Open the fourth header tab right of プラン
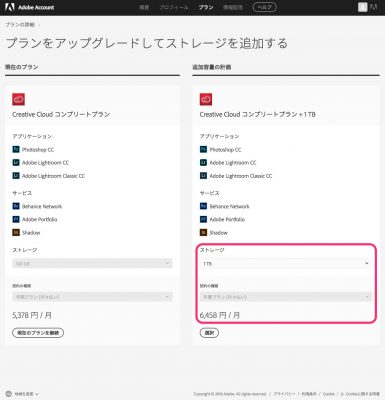 pyautogui.click(x=233, y=7)
